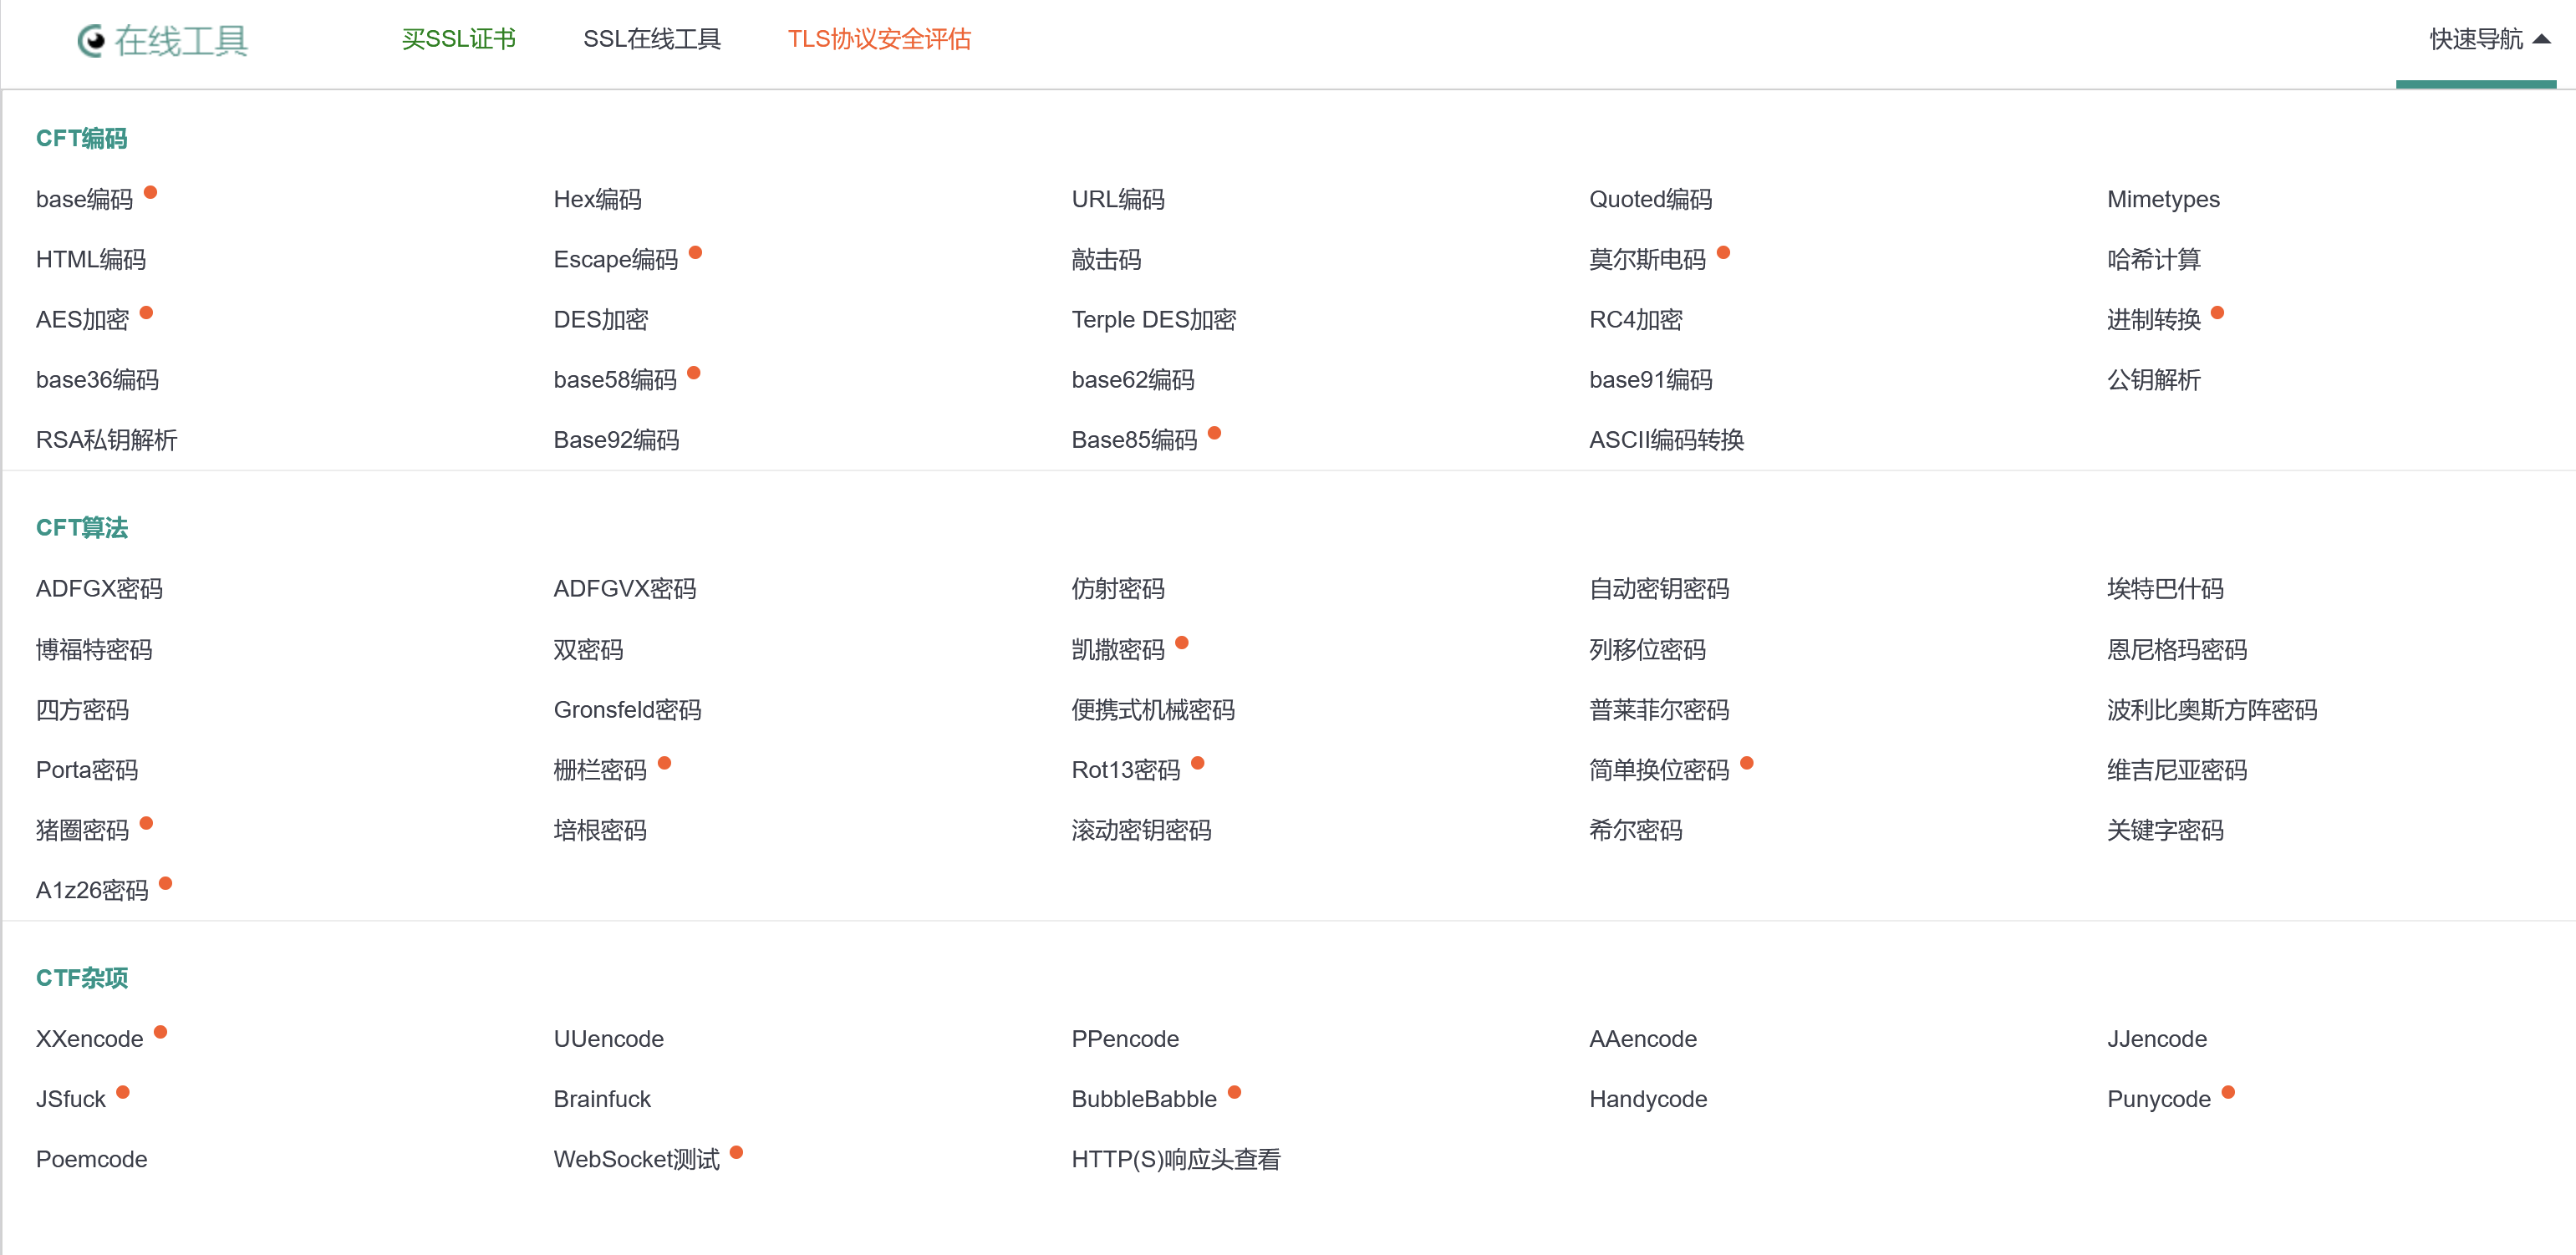
Task: Open the SSL在线工具 menu item
Action: pos(651,39)
